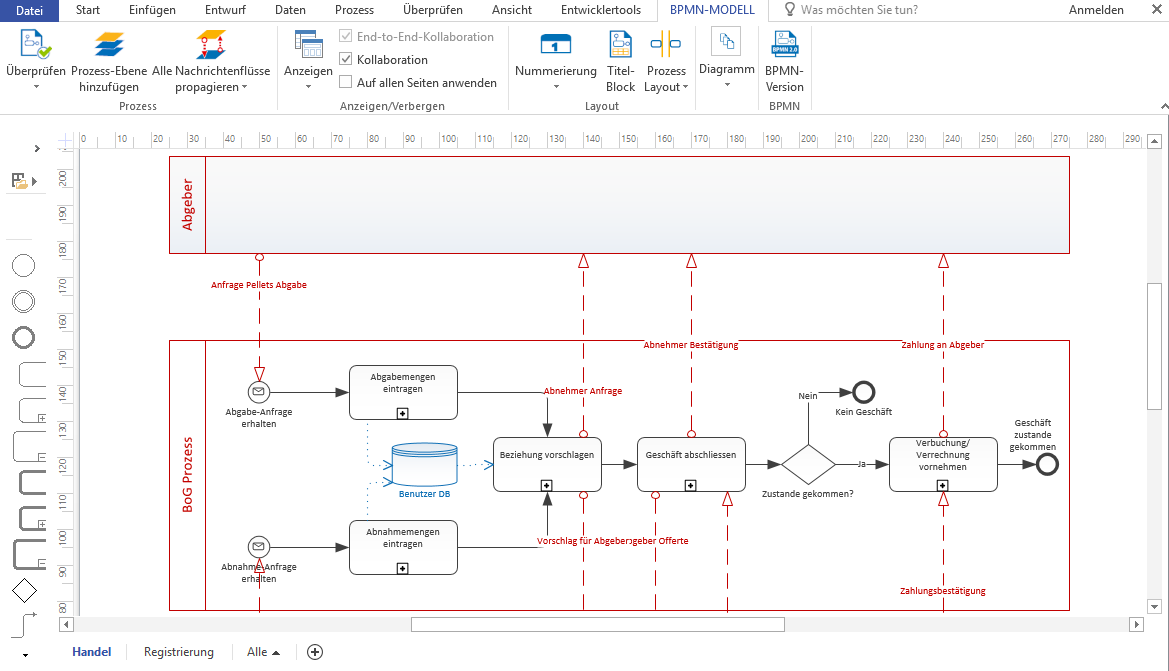Image resolution: width=1169 pixels, height=671 pixels.
Task: Uncheck the Kollaboration checkbox
Action: [346, 60]
